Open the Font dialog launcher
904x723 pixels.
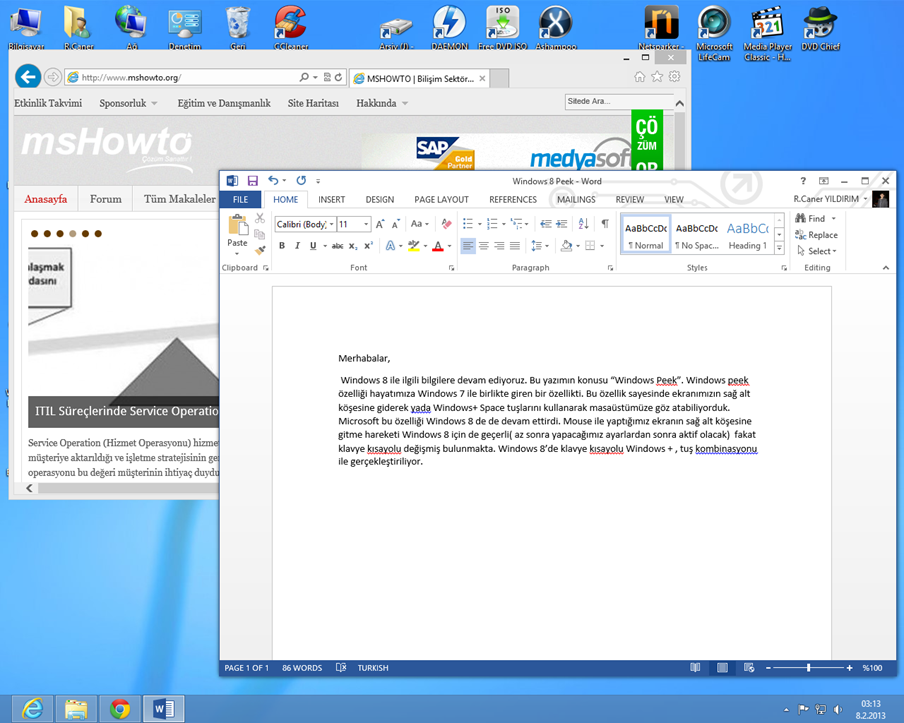pos(451,268)
